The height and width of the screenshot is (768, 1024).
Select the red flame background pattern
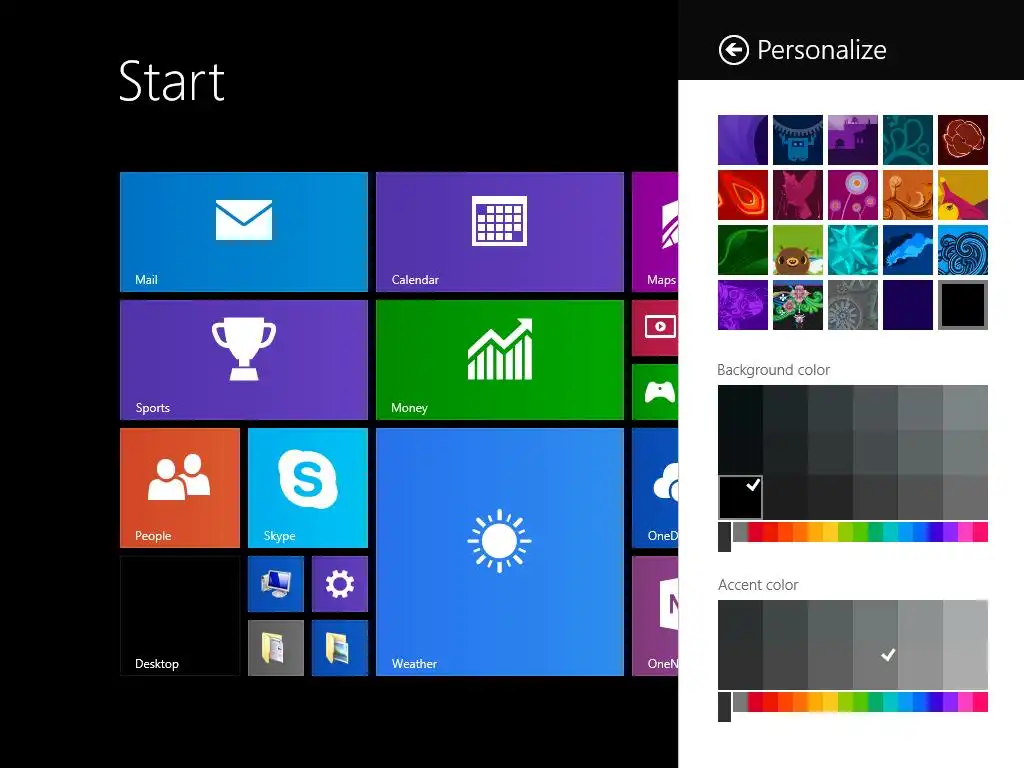click(x=743, y=195)
